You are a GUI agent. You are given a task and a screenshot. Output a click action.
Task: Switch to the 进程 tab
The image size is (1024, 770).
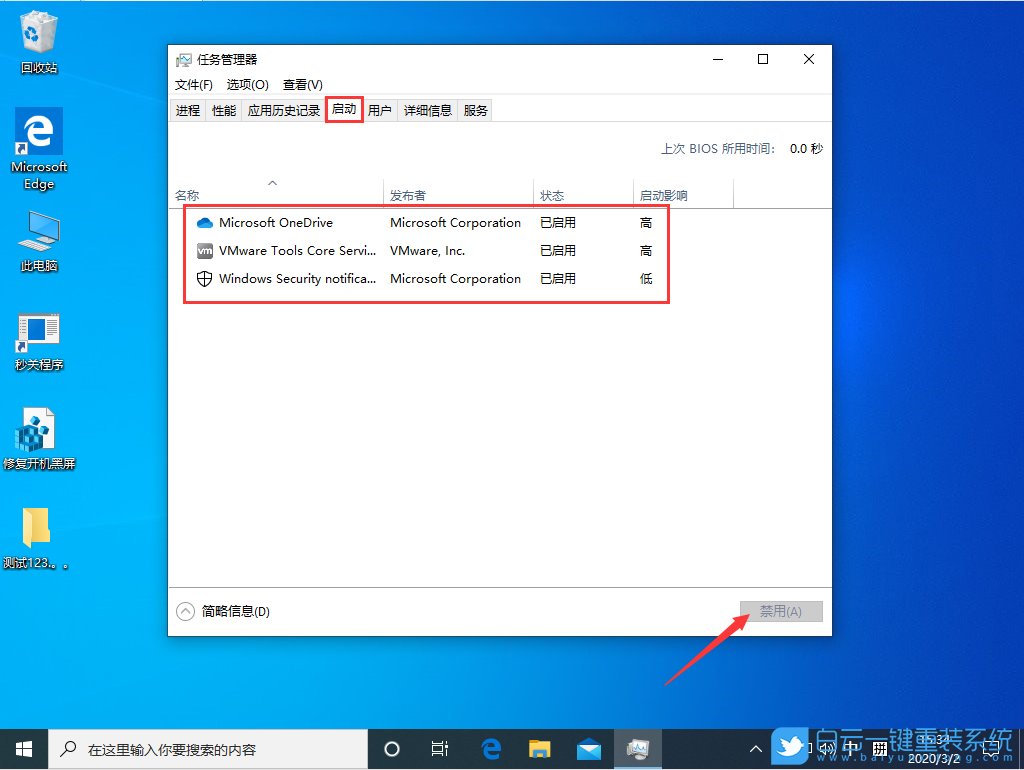187,110
